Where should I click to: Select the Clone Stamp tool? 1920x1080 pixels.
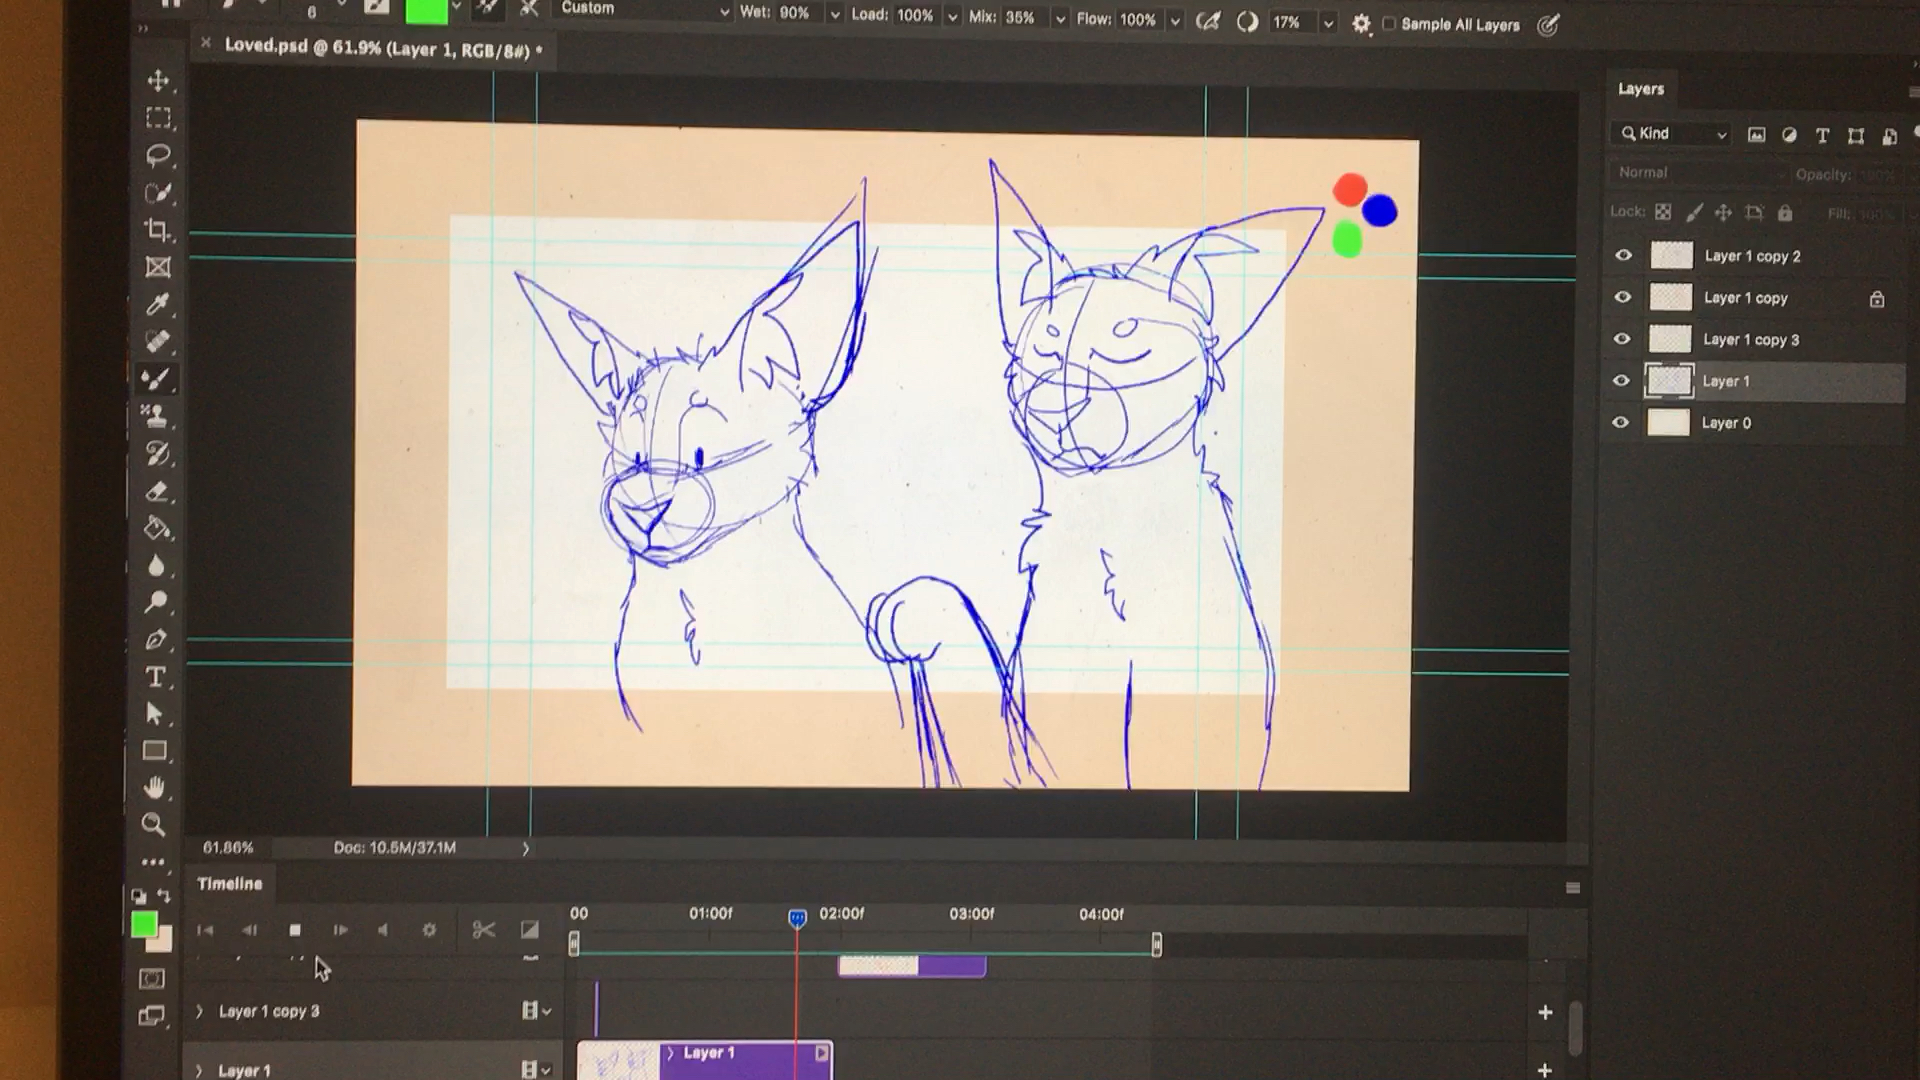coord(156,416)
